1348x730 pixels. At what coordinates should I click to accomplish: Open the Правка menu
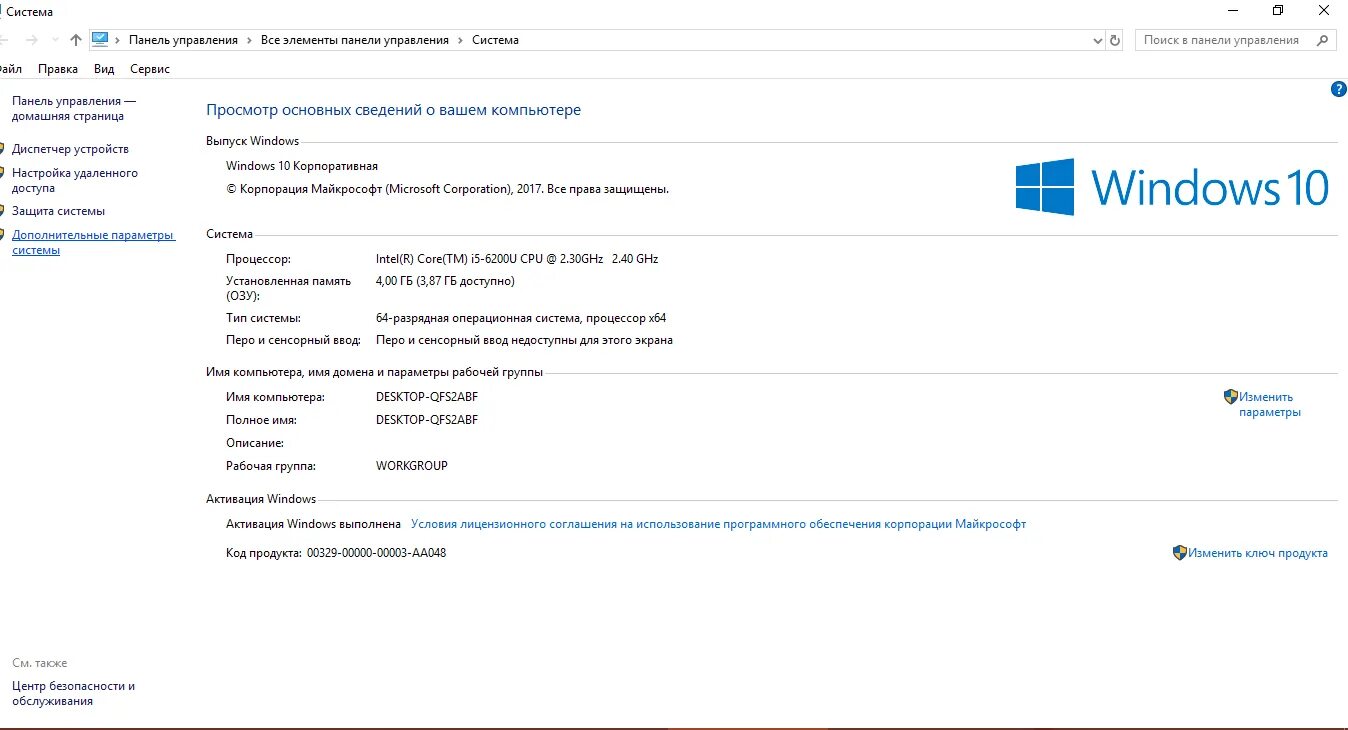point(58,69)
